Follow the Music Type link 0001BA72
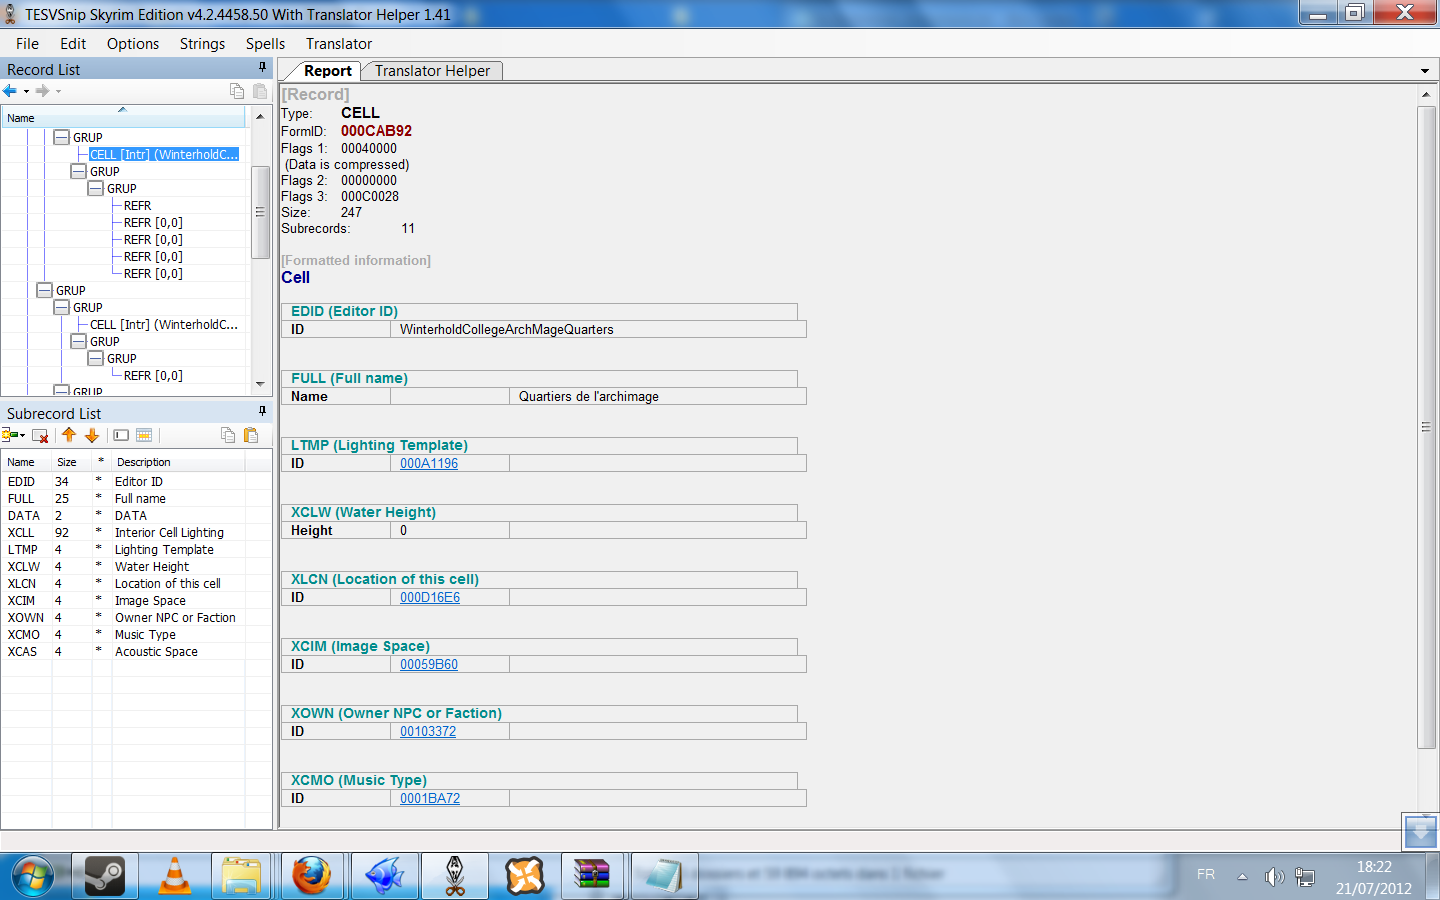Viewport: 1440px width, 900px height. coord(430,798)
